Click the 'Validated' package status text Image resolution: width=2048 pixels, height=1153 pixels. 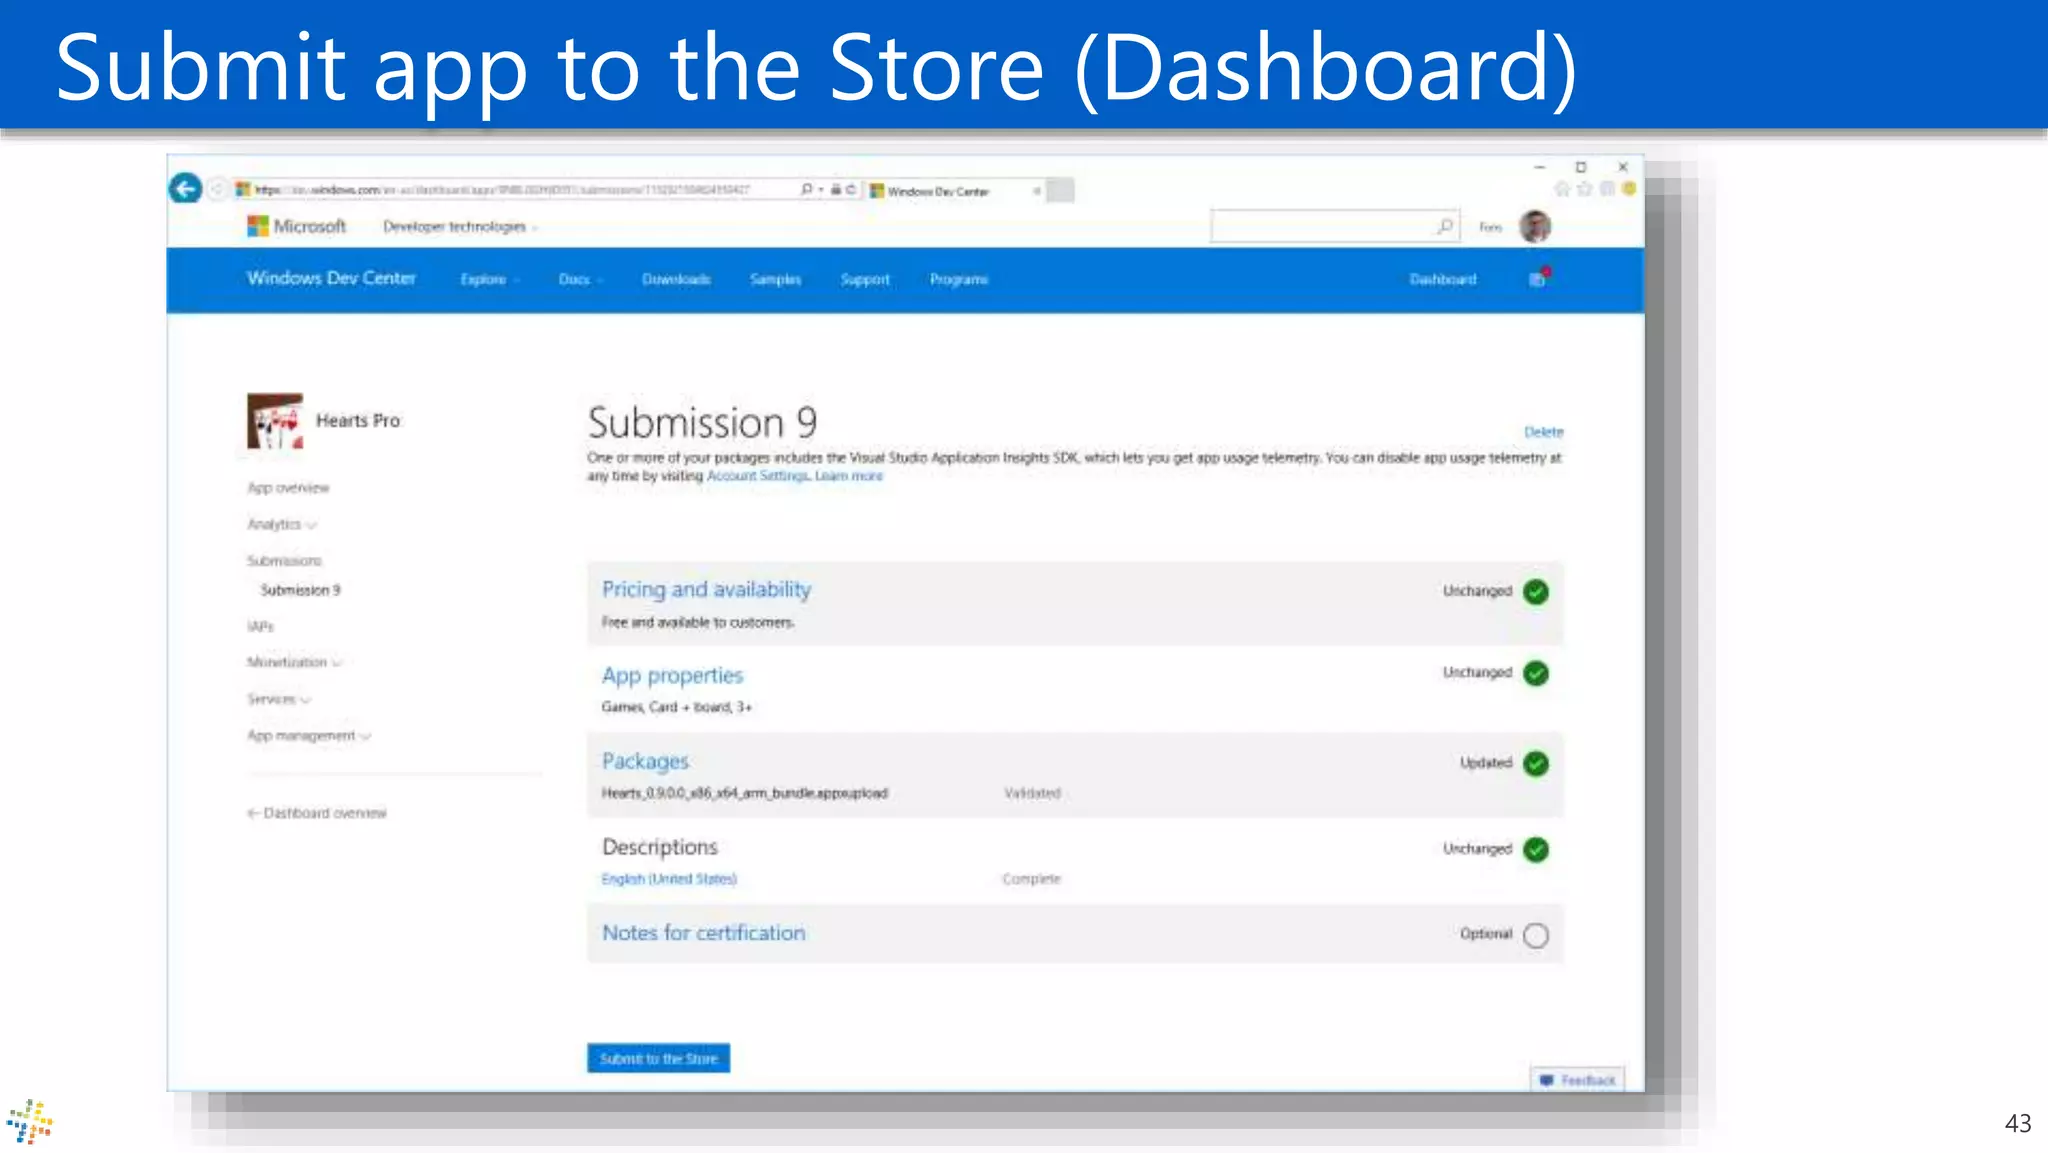pos(1032,793)
